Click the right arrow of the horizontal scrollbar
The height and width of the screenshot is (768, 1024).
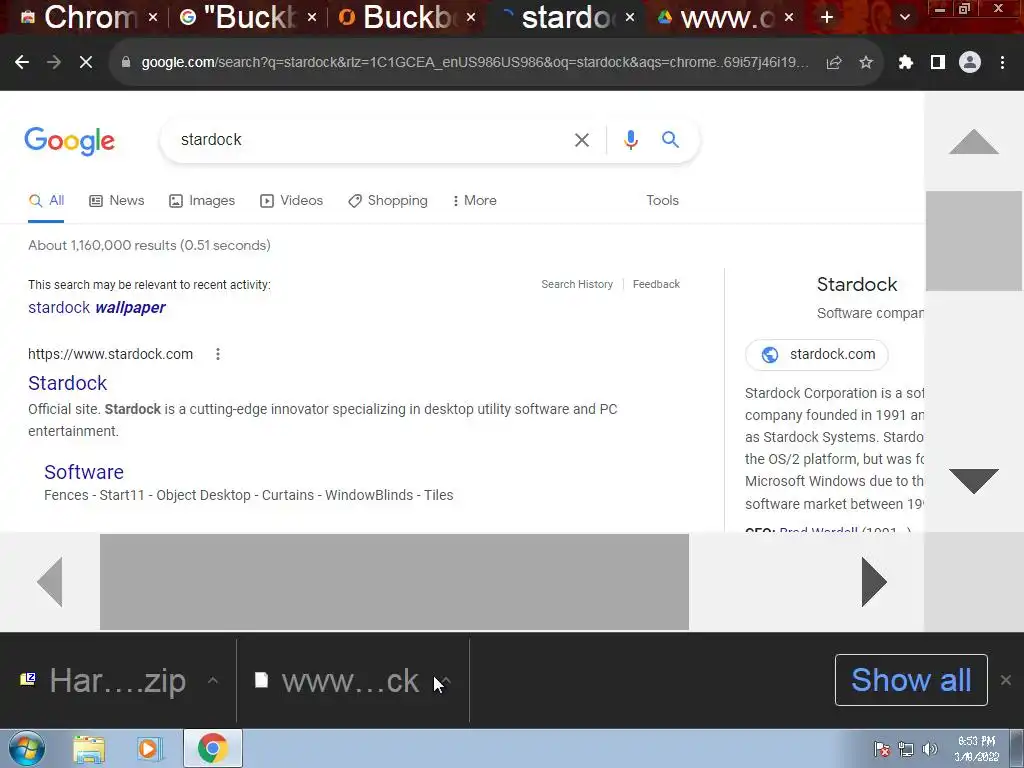point(874,582)
